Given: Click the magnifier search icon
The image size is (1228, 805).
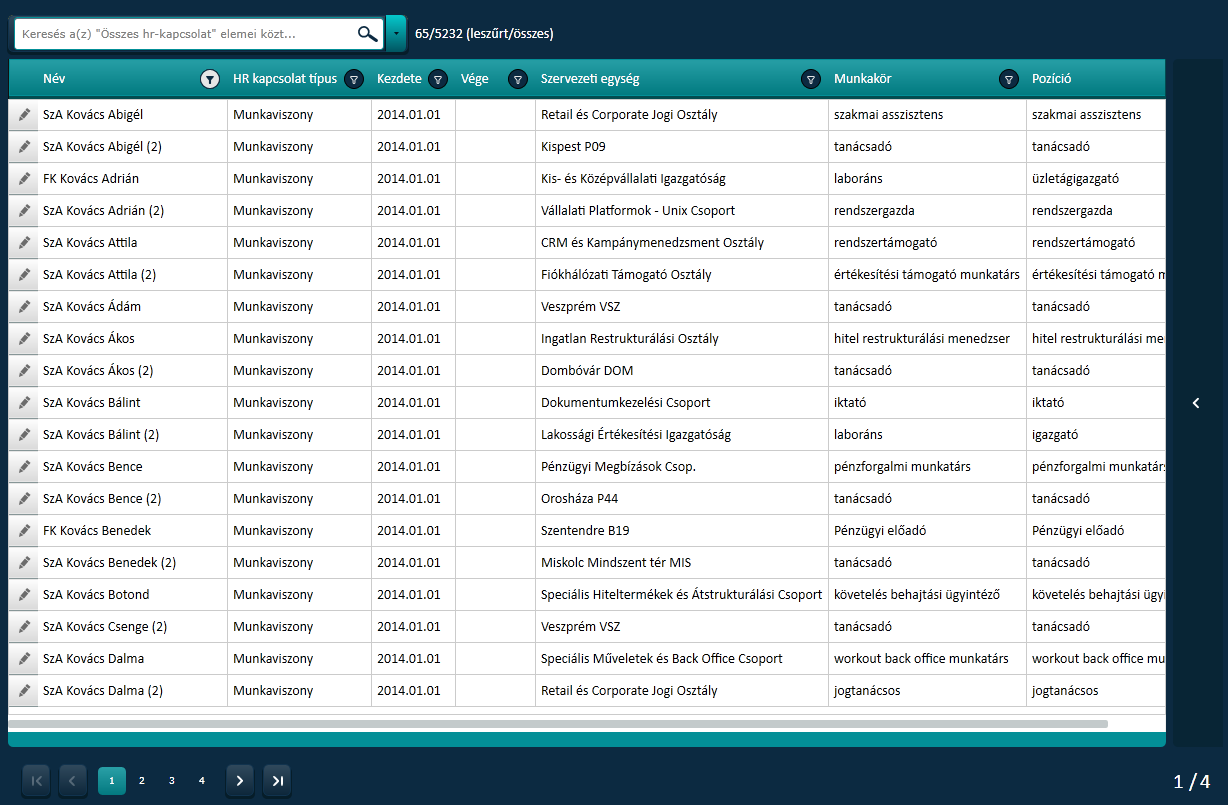Looking at the screenshot, I should coord(368,34).
